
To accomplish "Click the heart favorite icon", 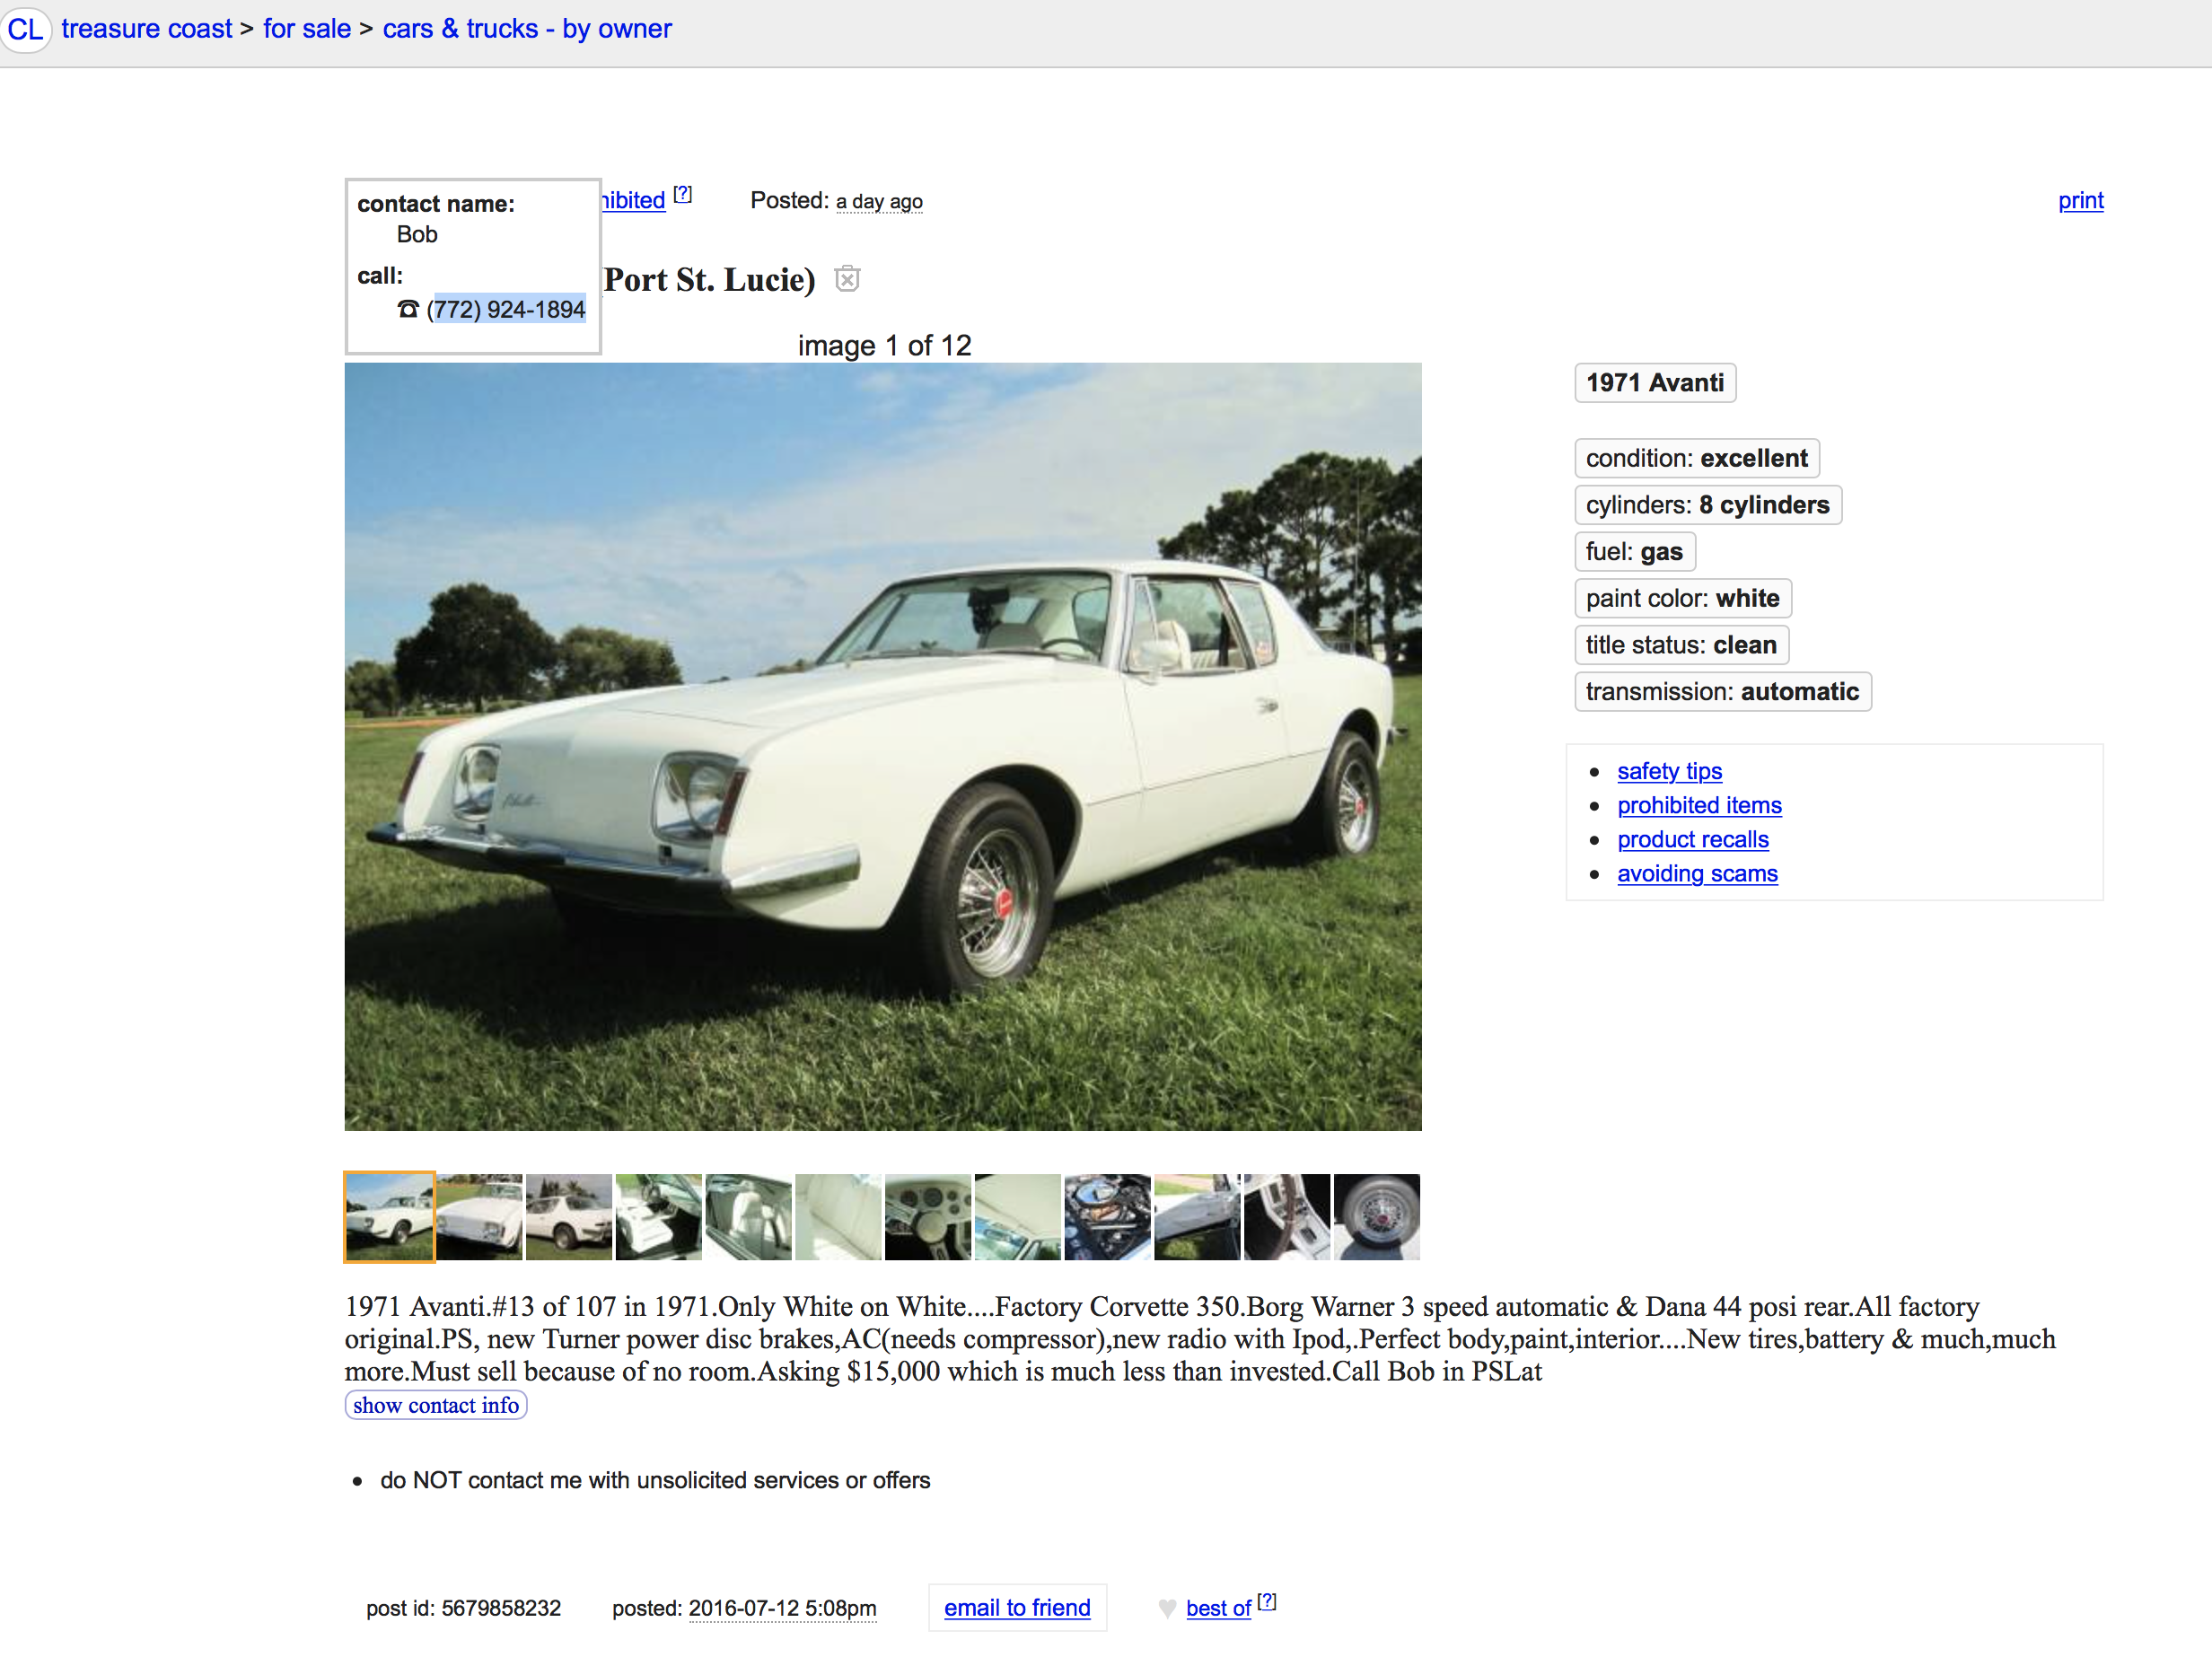I will tap(1167, 1608).
